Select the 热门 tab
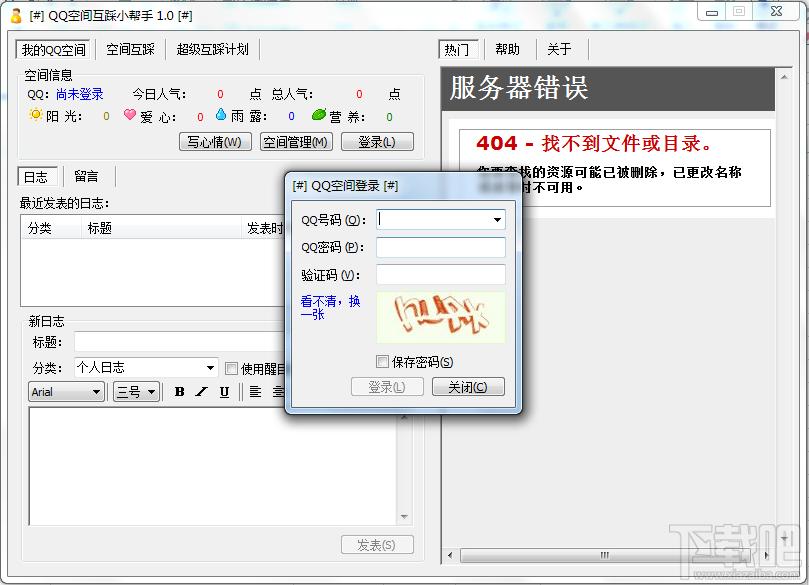Screen dimensions: 809x585 (x=457, y=50)
